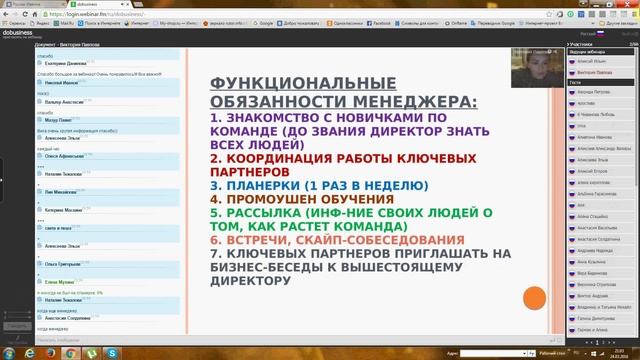Viewport: 640px width, 360px height.
Task: Open the Oriflame bookmark
Action: click(x=456, y=23)
